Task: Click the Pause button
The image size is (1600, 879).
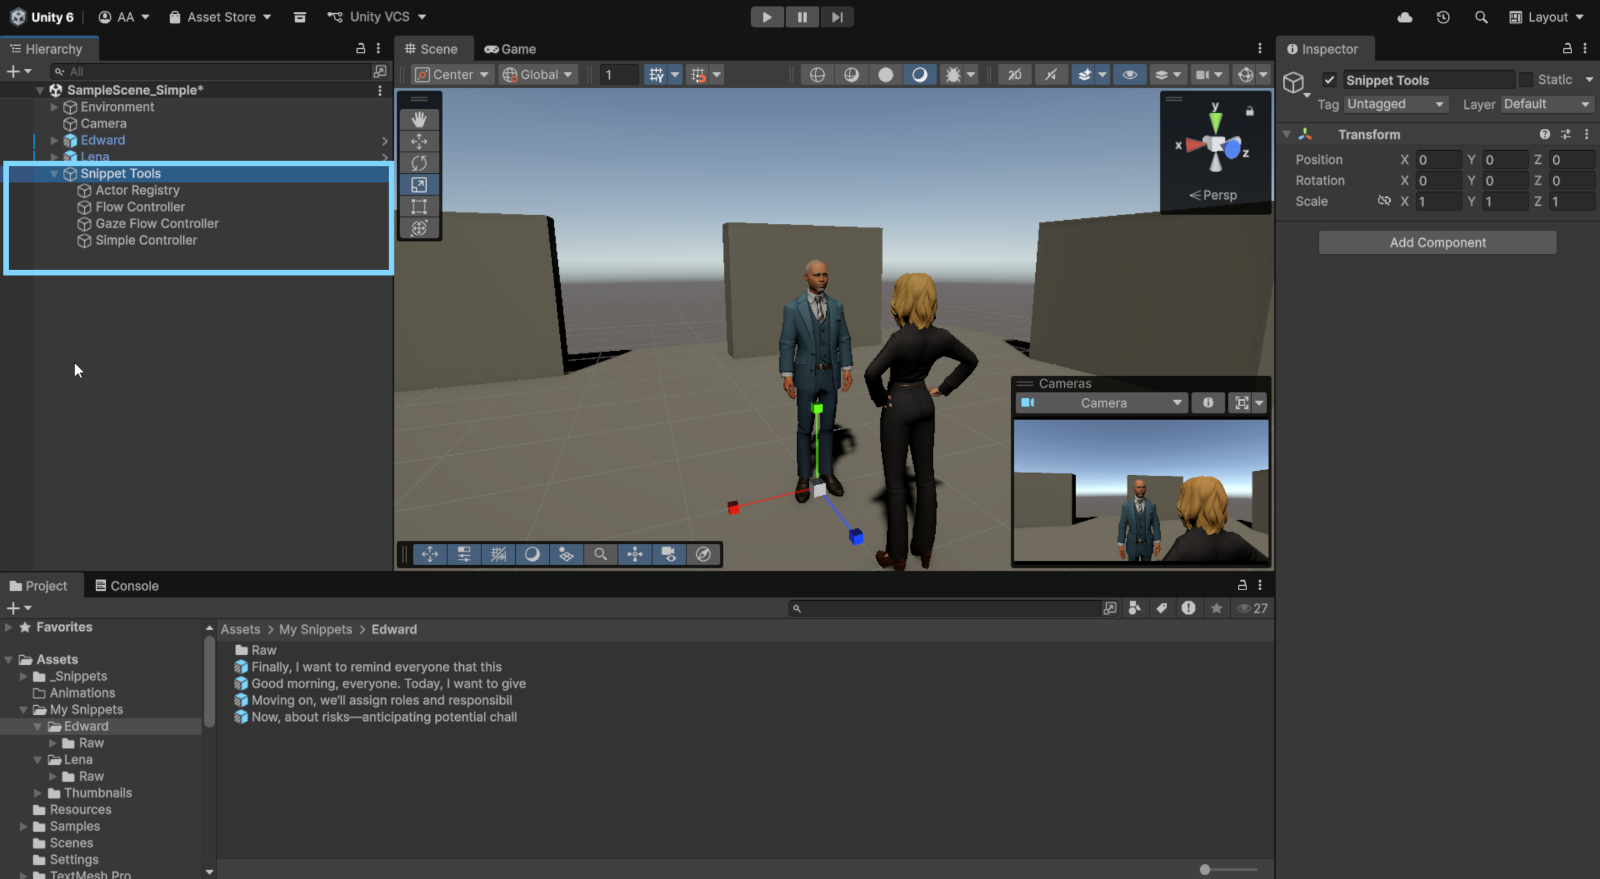Action: pos(802,17)
